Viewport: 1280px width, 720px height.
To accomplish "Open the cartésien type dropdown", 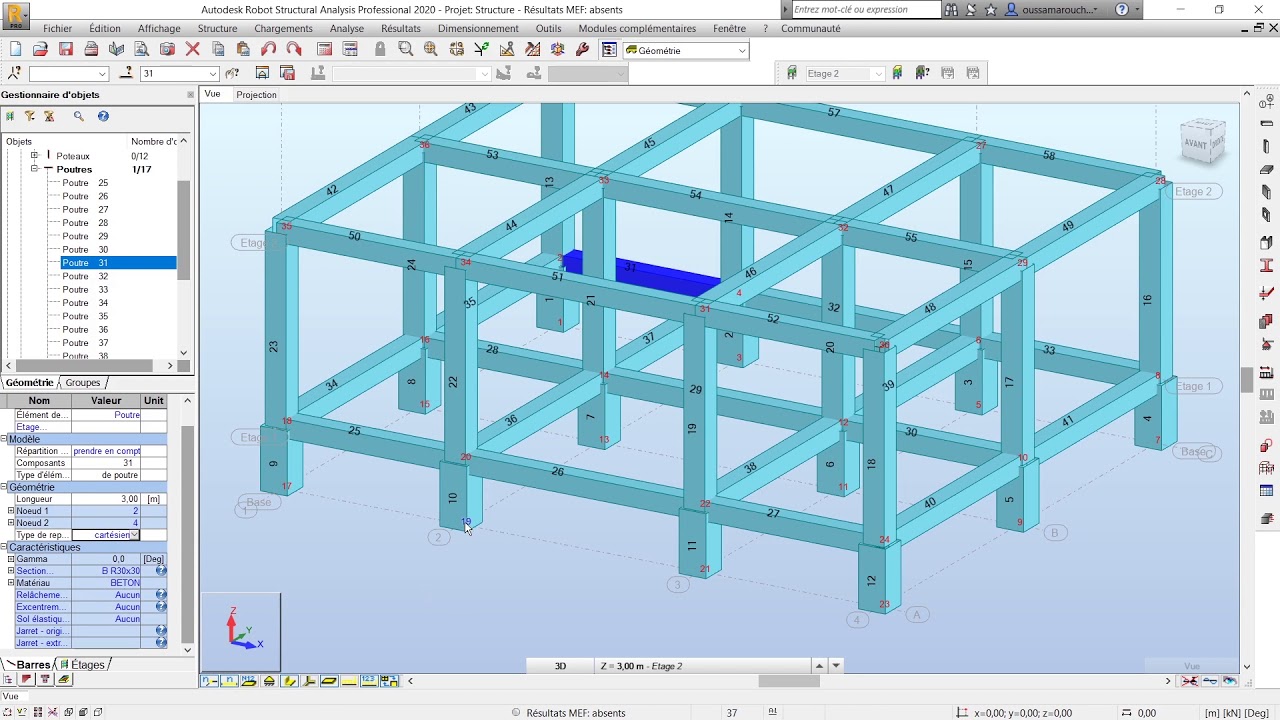I will tap(135, 535).
